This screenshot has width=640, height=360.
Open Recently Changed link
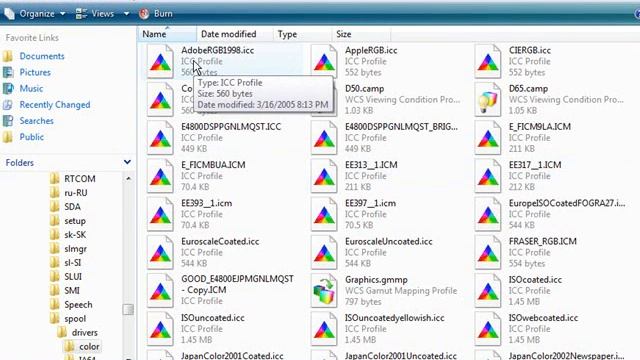(55, 104)
